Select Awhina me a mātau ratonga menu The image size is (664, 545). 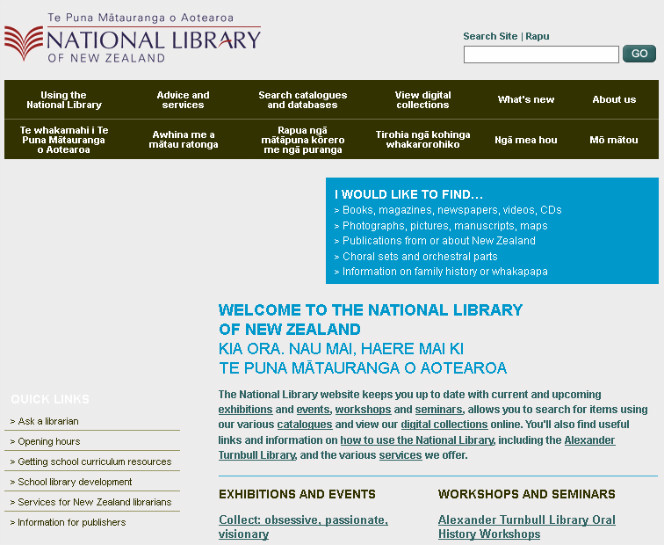point(183,140)
